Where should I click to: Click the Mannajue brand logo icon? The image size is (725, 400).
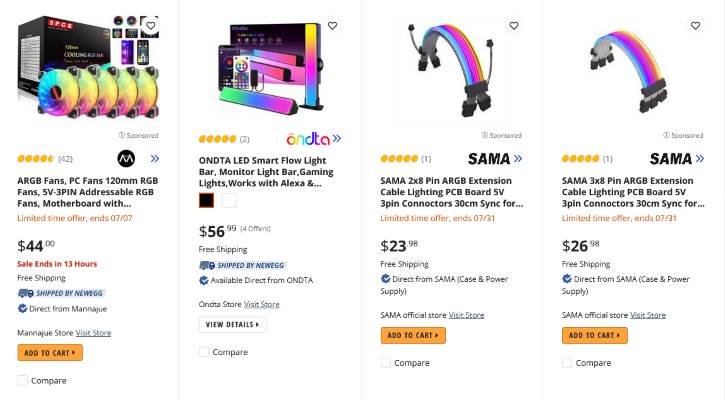pos(126,158)
